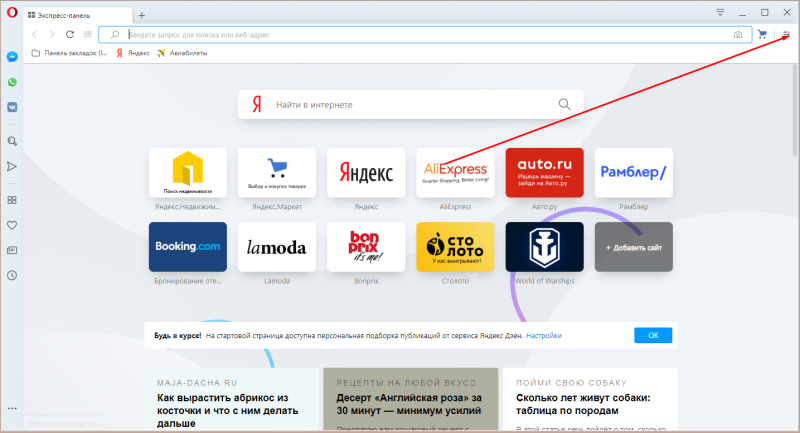
Task: Click the ПОЙМИ СВОЮ СОБАКУ source label
Action: pos(571,383)
